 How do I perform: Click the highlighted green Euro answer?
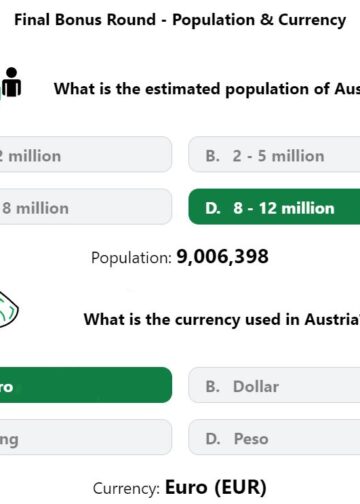coord(86,385)
